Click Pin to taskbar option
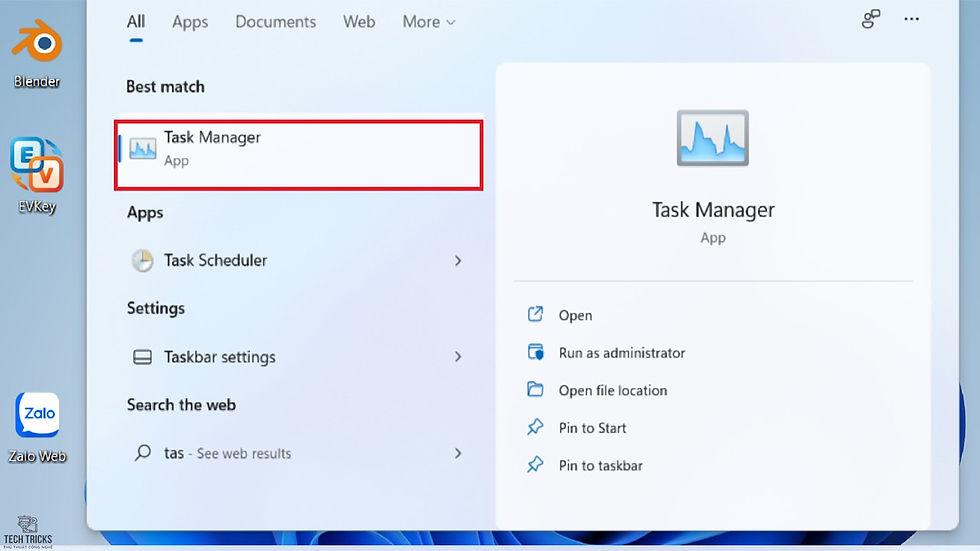Screen dimensions: 980x551 (601, 465)
